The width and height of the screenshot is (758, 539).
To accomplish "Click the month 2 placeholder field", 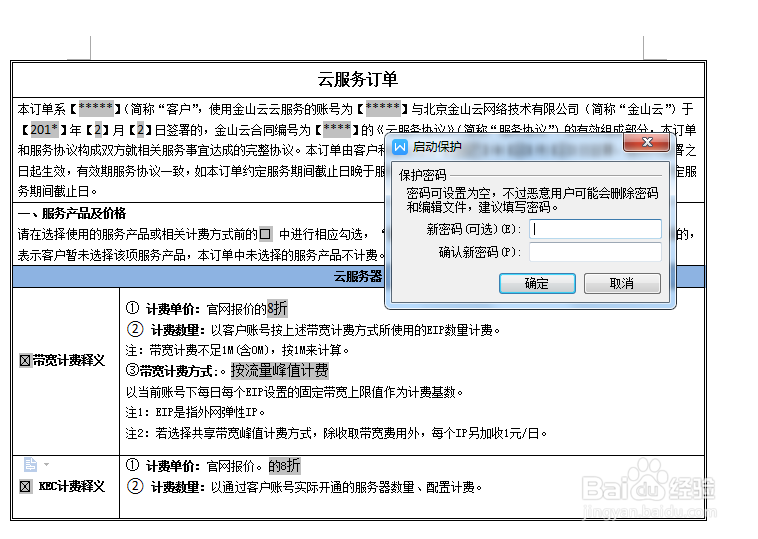I will click(99, 130).
